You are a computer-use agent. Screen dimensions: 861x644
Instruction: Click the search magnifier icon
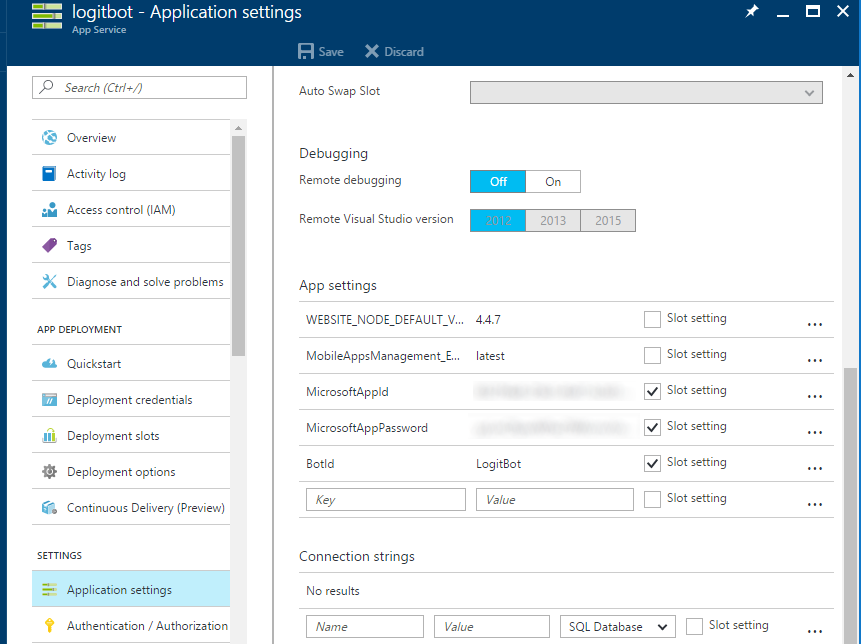[x=47, y=87]
